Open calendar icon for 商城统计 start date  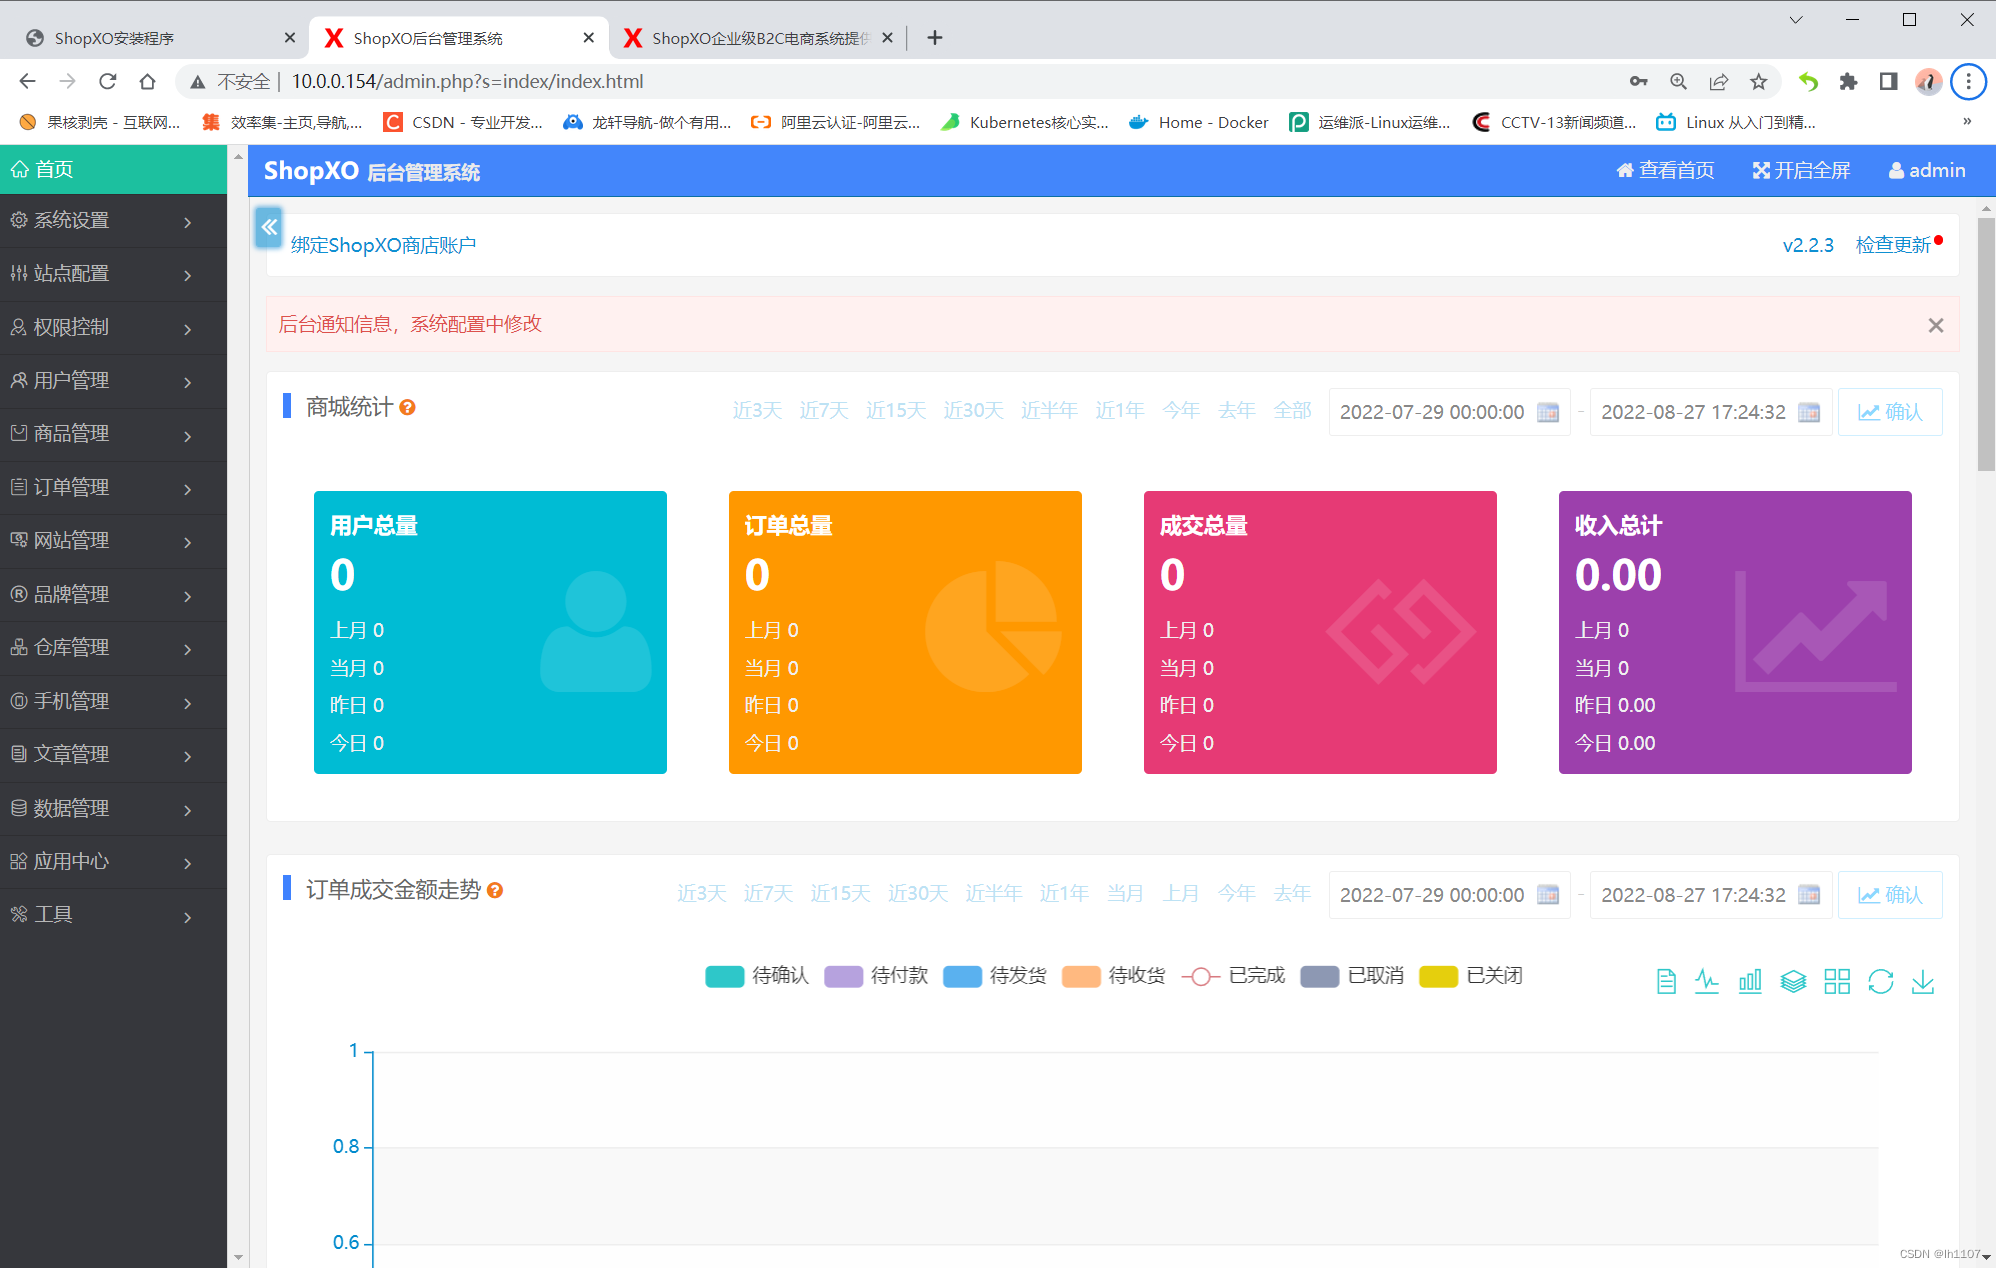pyautogui.click(x=1548, y=412)
